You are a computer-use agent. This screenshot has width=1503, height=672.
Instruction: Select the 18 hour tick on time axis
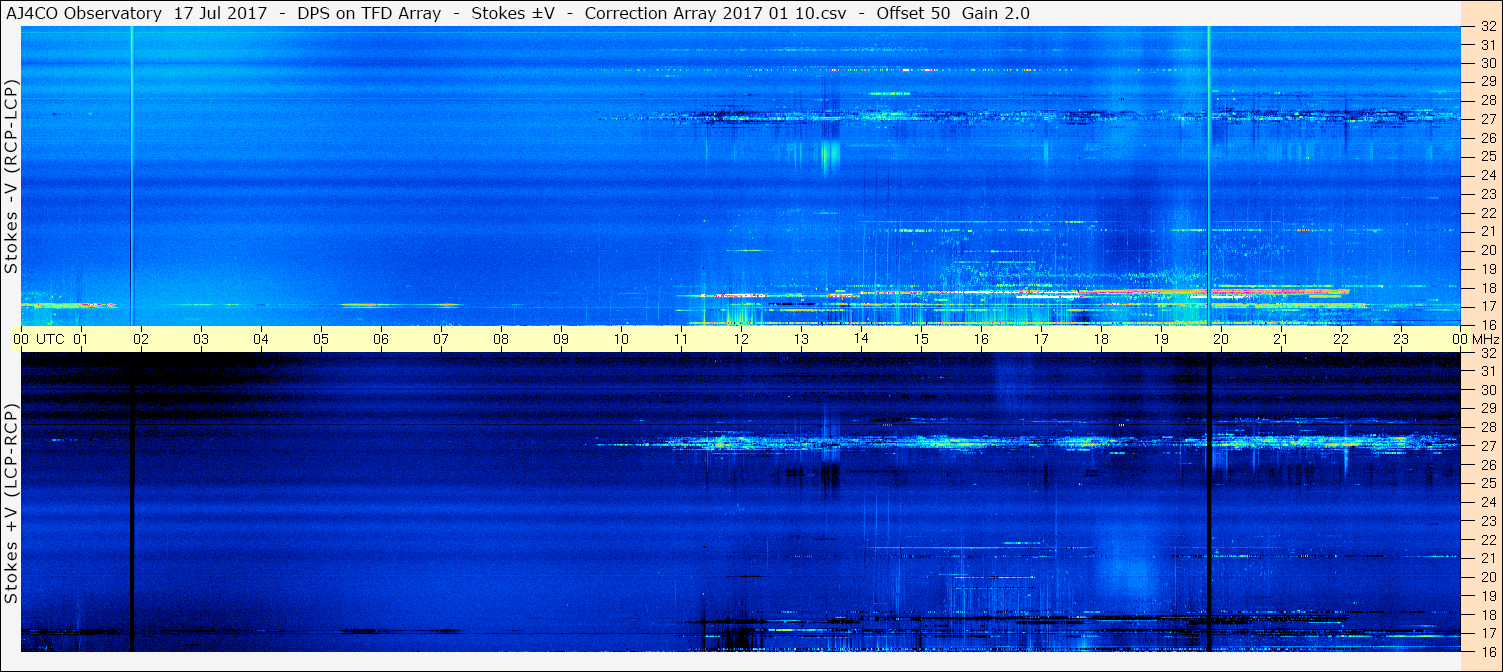(1101, 339)
